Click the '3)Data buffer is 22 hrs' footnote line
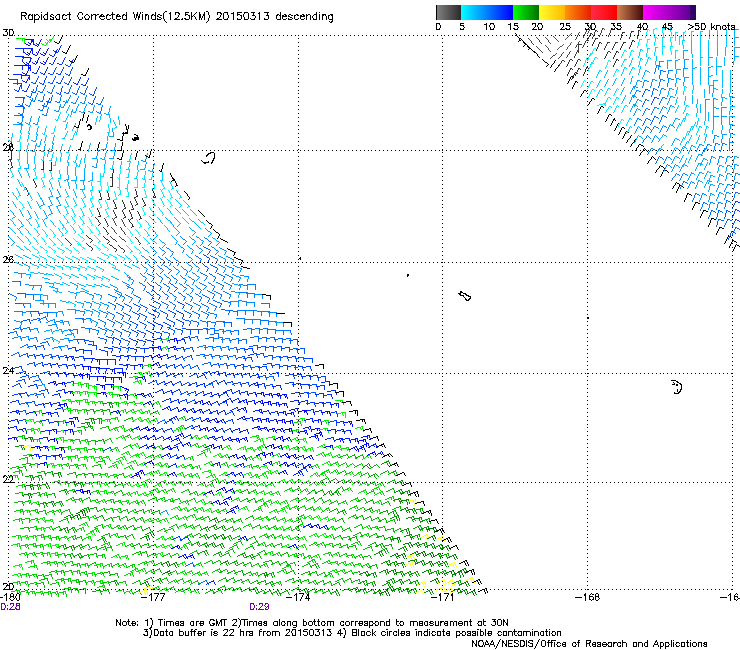This screenshot has height=650, width=740. [x=352, y=633]
